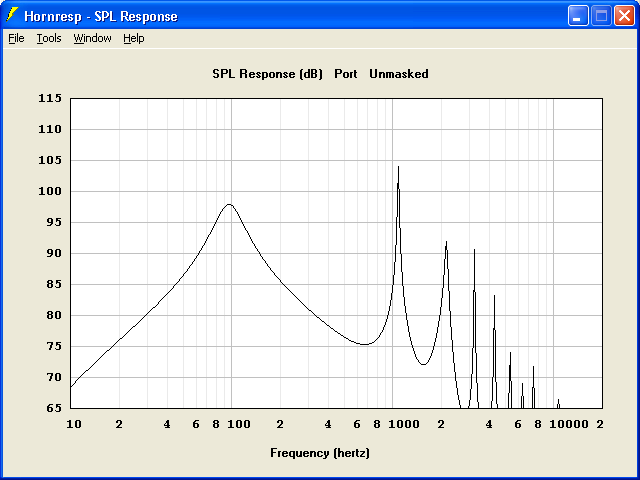Click the disabled maximize window button
The width and height of the screenshot is (640, 480).
601,16
